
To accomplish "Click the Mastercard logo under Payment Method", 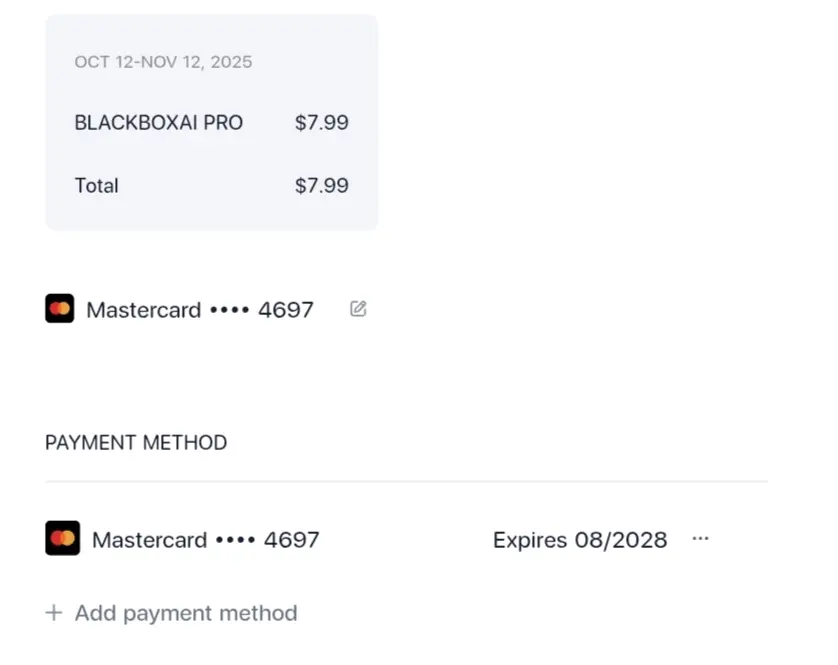I will click(x=63, y=538).
